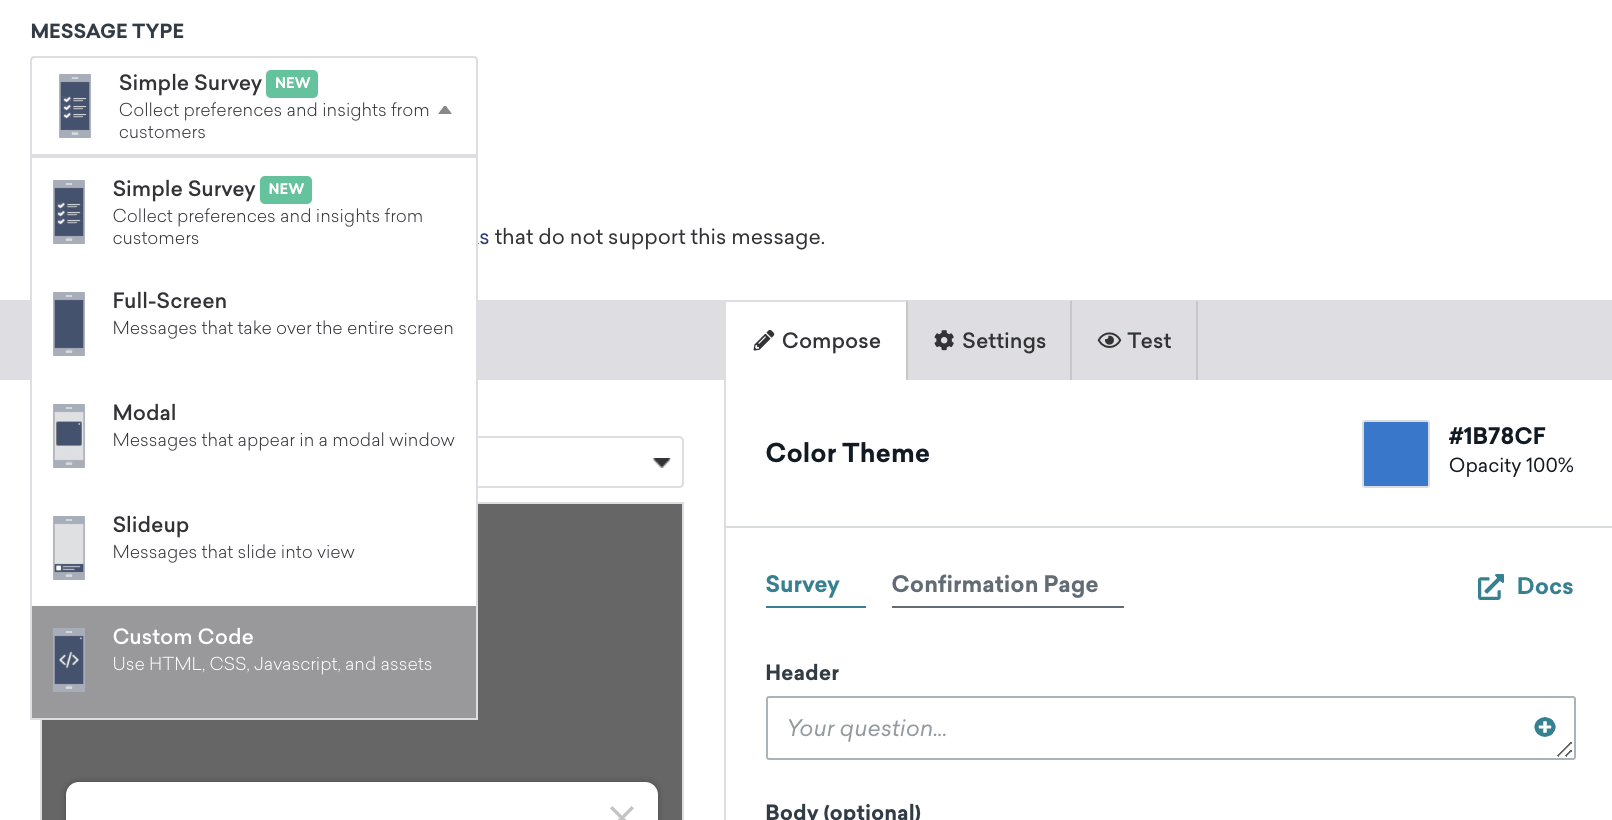Switch to the Confirmation Page tab
Image resolution: width=1612 pixels, height=820 pixels.
point(994,585)
